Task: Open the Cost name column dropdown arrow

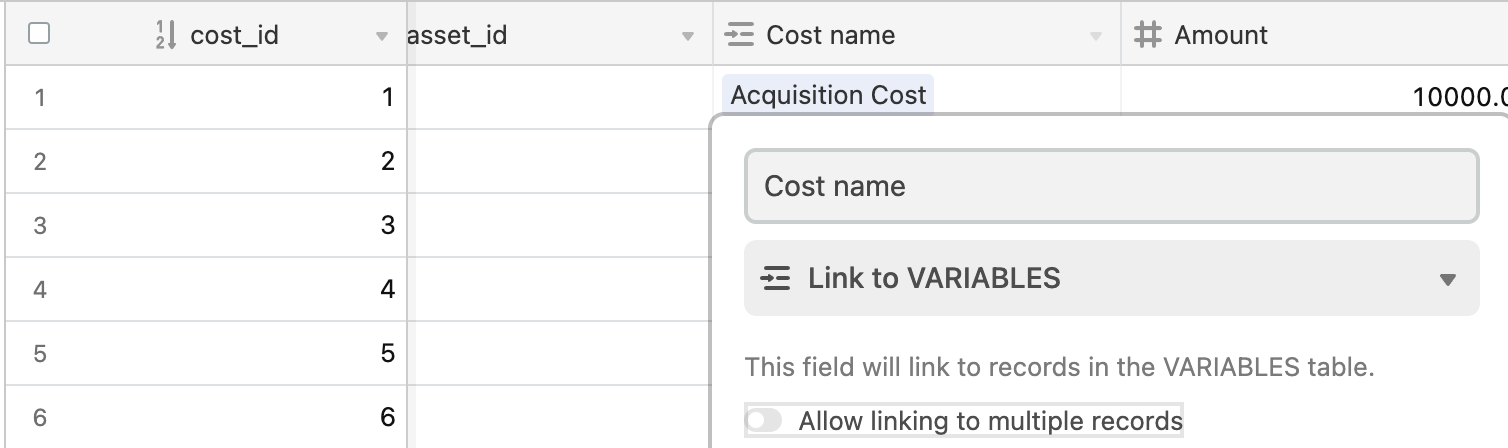Action: click(1096, 37)
